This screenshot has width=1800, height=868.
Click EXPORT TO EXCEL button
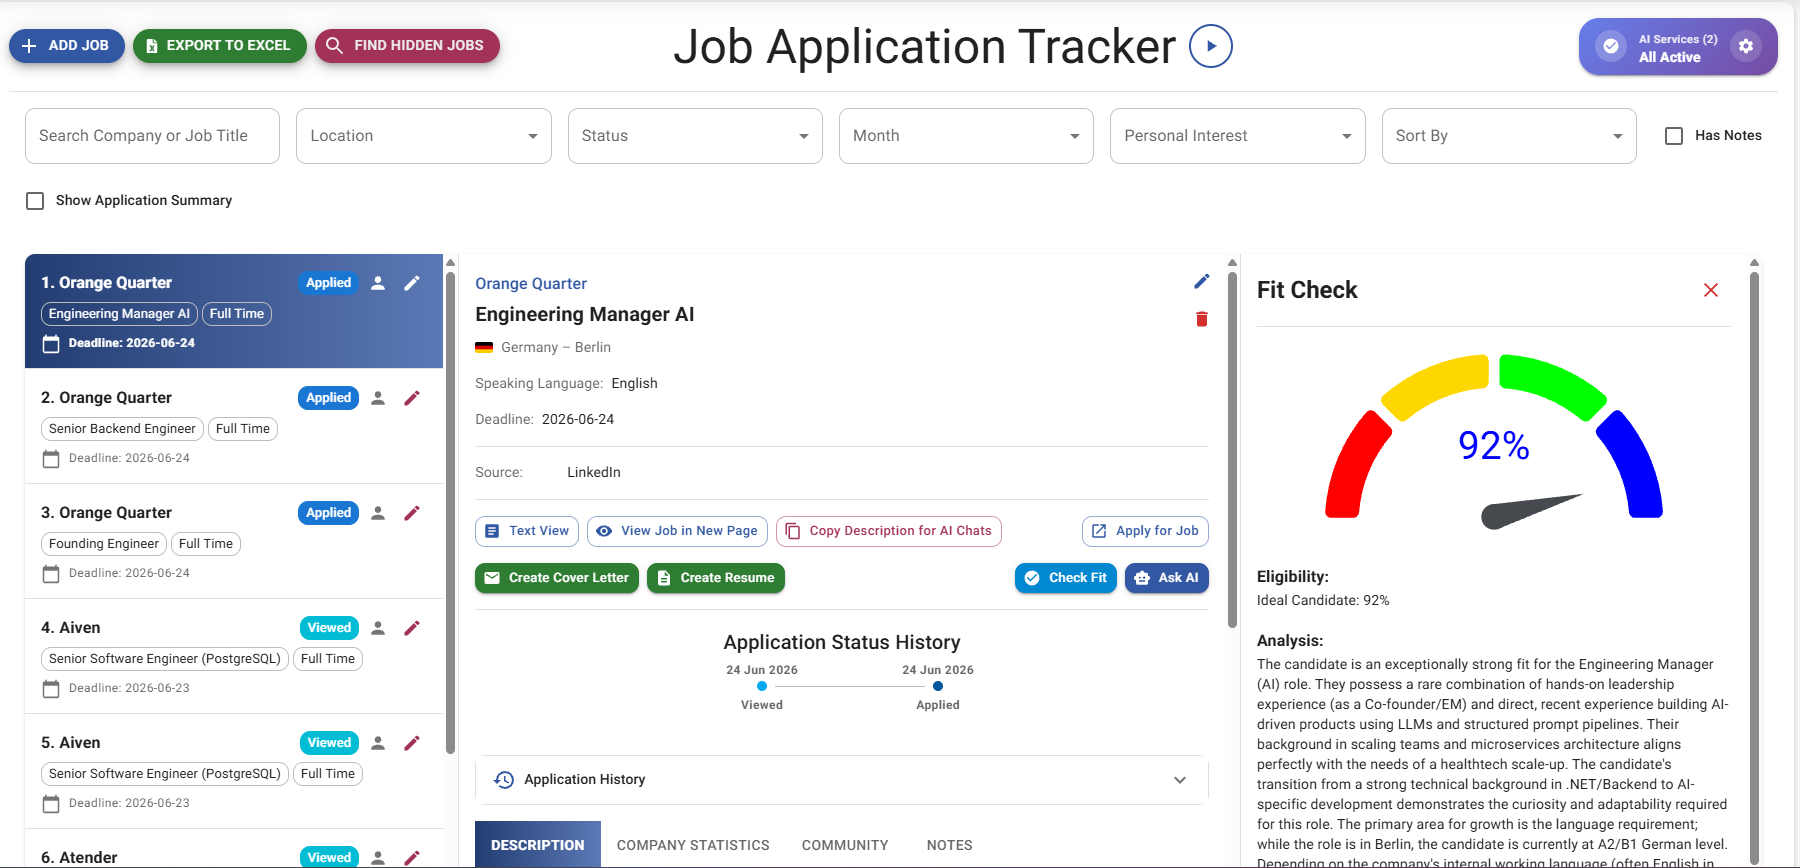click(220, 46)
